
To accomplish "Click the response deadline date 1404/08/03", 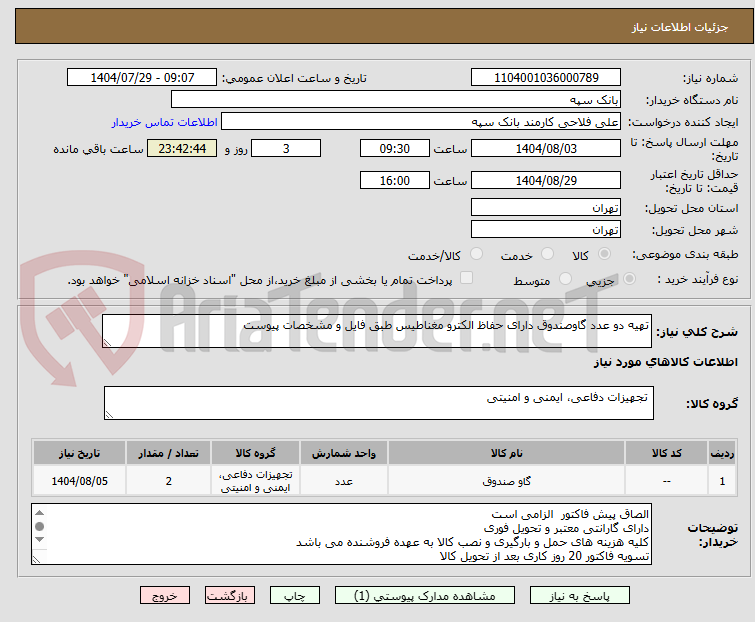I will point(546,148).
